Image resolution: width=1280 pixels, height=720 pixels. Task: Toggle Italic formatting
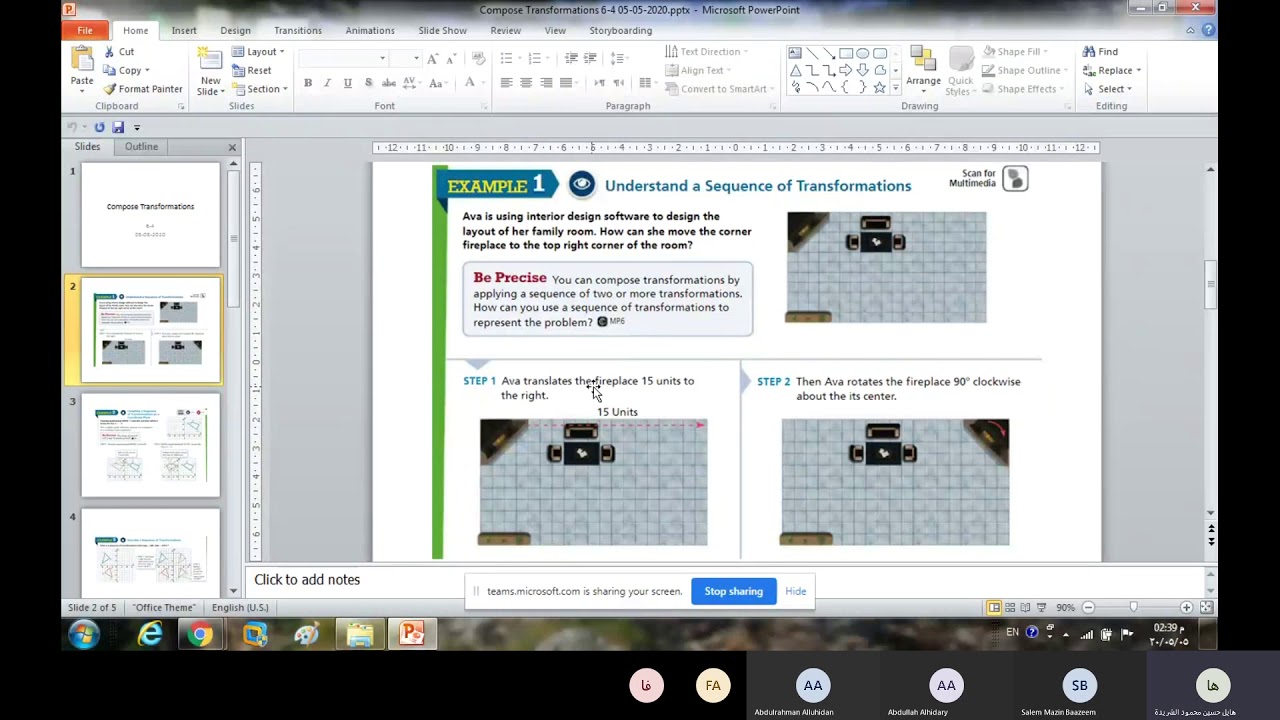click(327, 83)
